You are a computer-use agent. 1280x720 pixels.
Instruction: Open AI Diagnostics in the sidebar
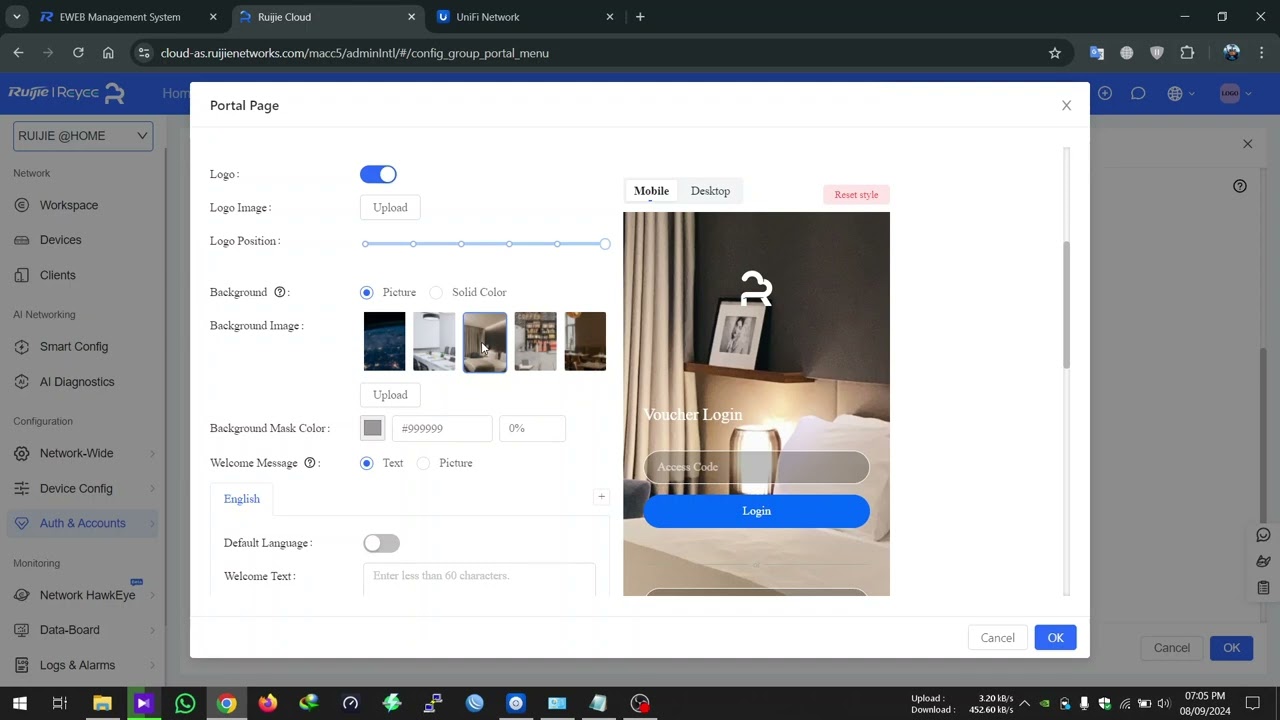coord(77,382)
